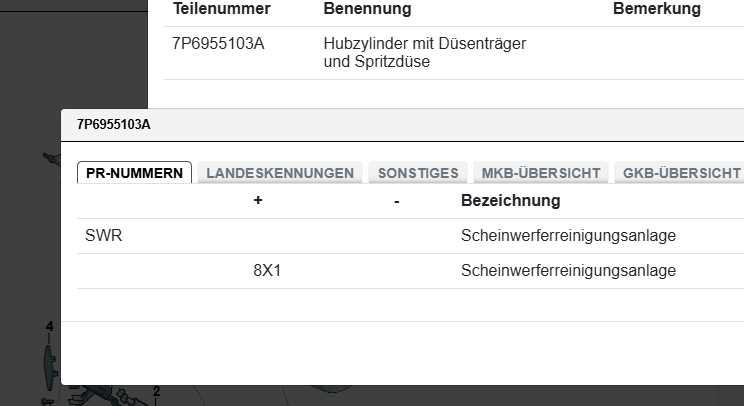
Task: Switch to the PR-NUMMERN tab
Action: tap(134, 173)
